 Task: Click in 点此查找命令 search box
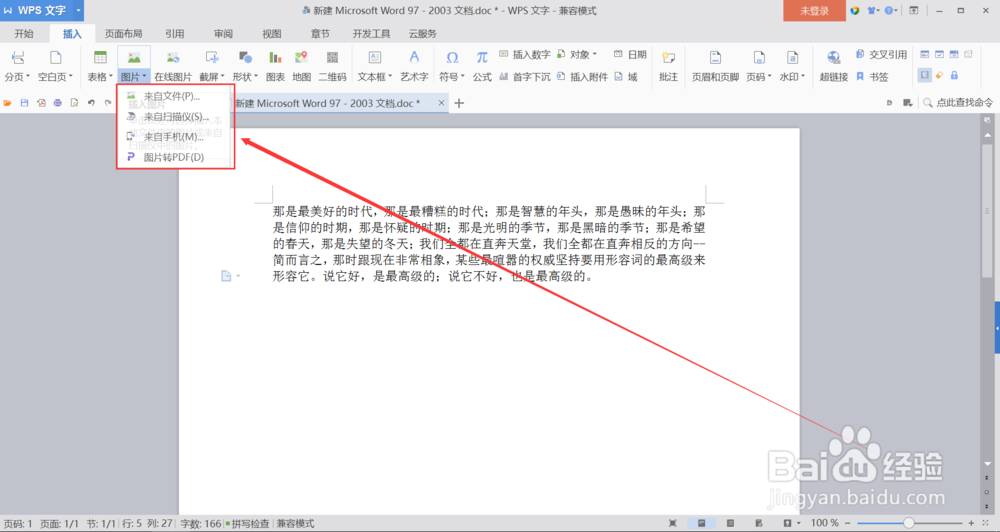pyautogui.click(x=958, y=103)
